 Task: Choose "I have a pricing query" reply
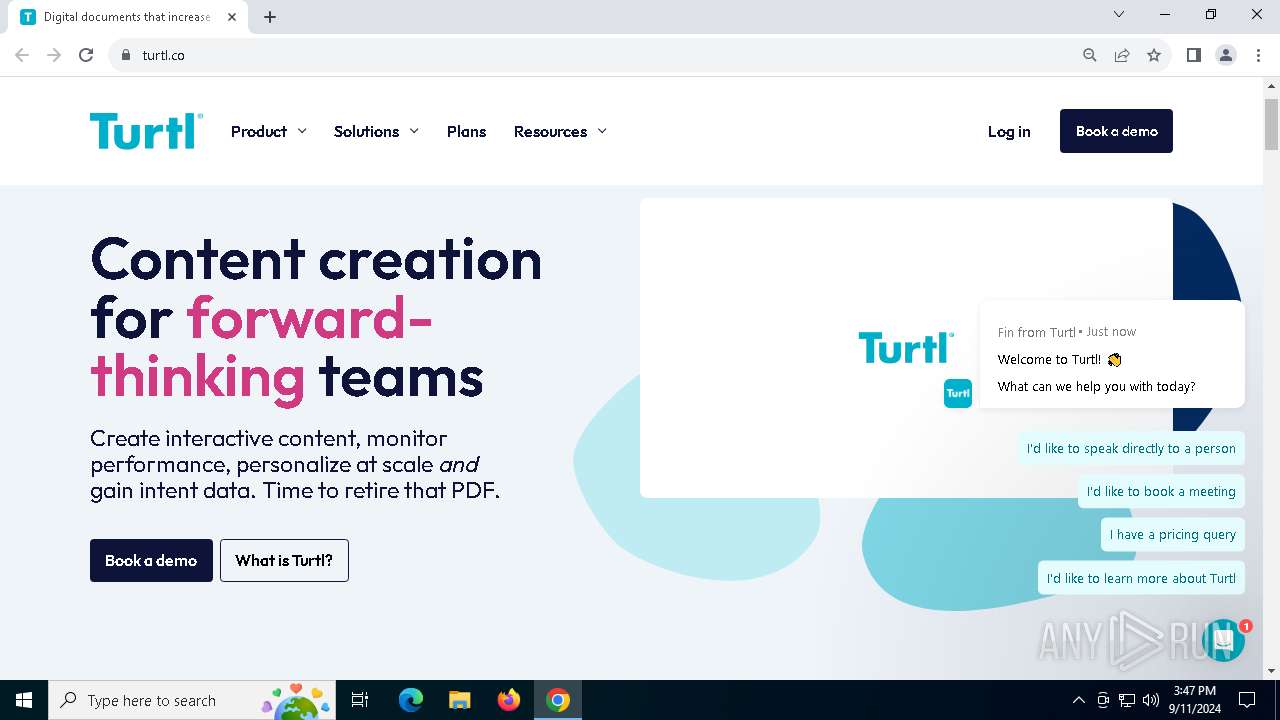[x=1173, y=534]
